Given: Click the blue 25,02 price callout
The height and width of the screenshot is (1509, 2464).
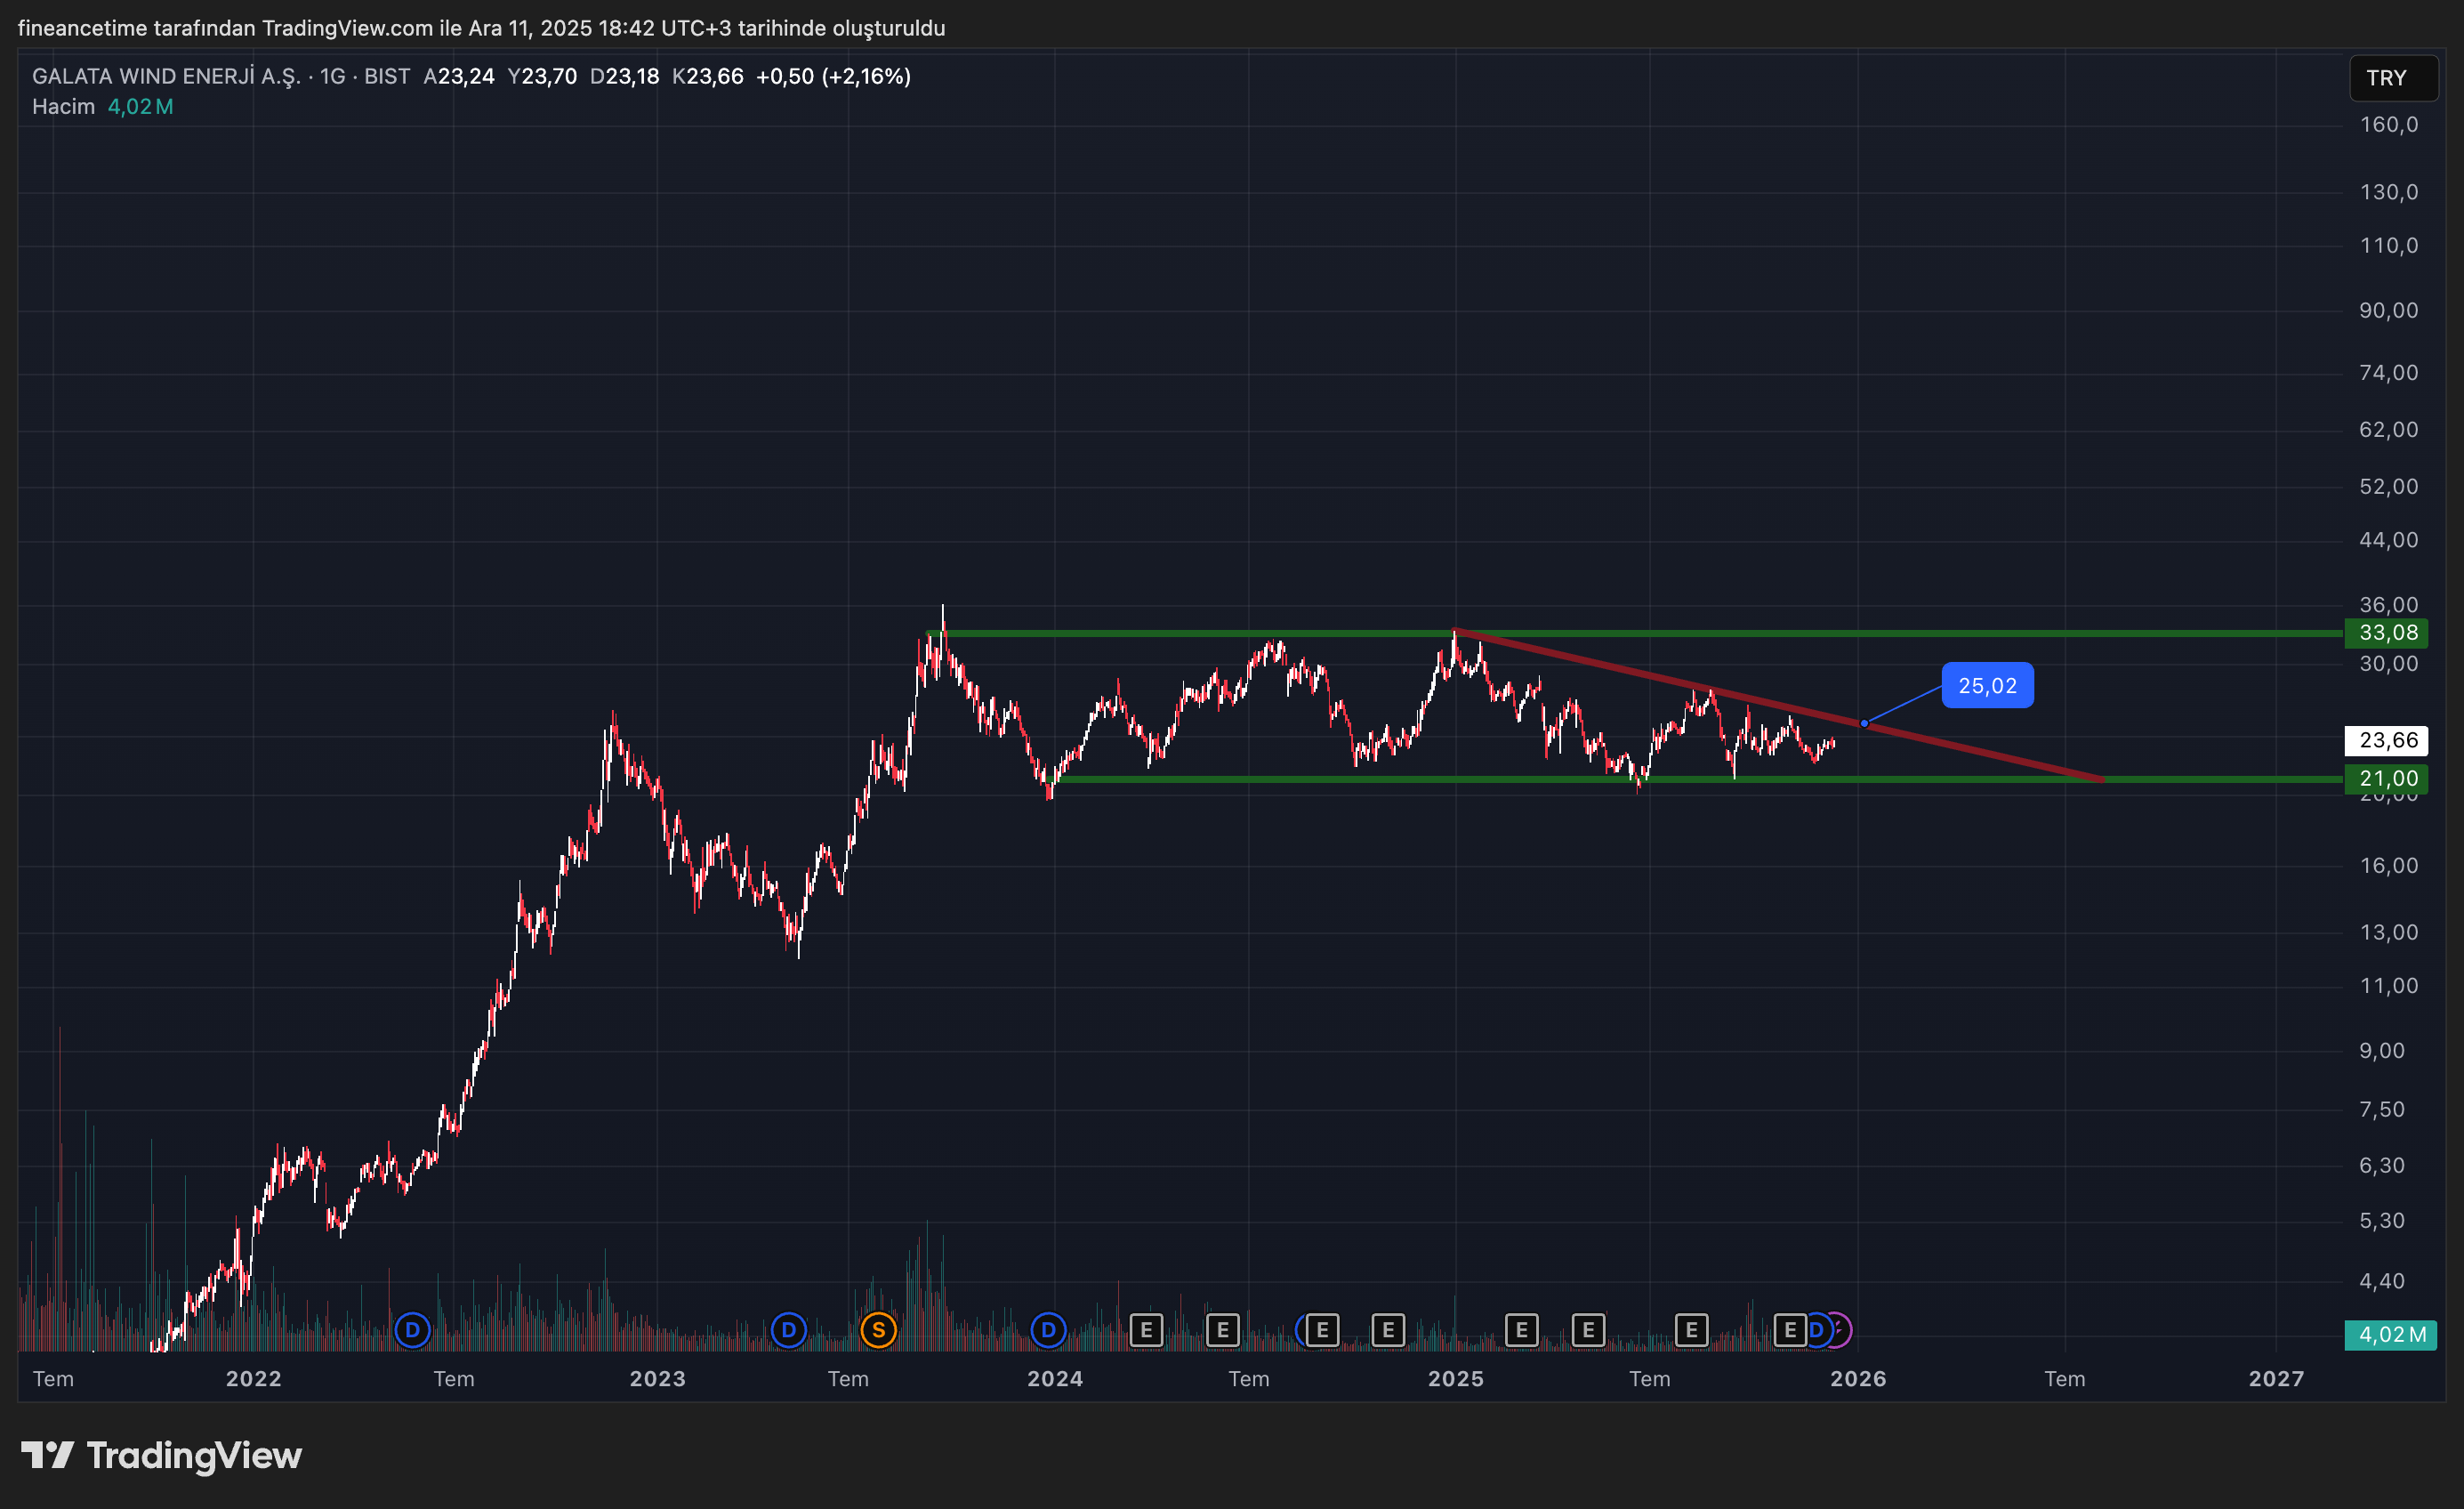Looking at the screenshot, I should pyautogui.click(x=1986, y=686).
